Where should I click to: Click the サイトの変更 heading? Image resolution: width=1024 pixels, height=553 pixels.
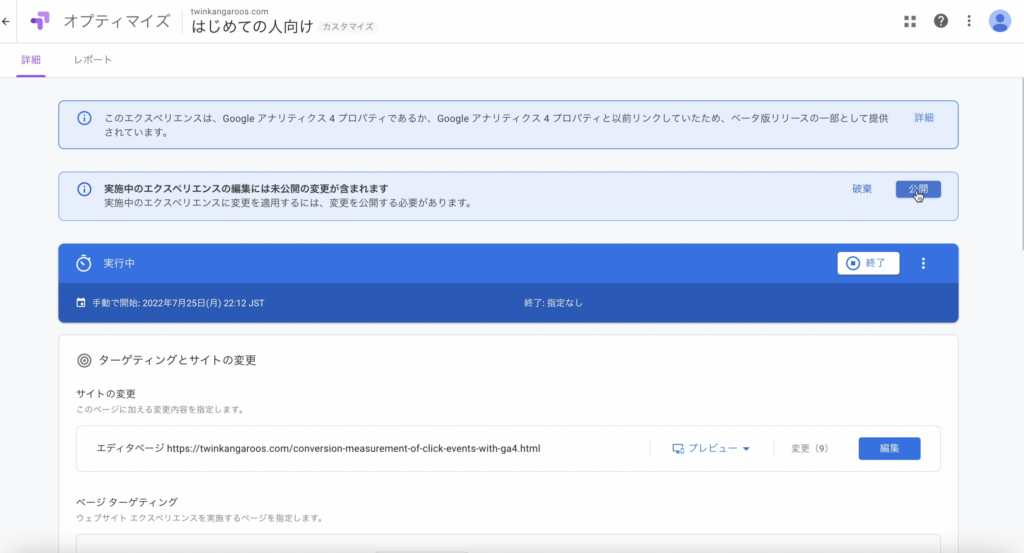[x=106, y=394]
